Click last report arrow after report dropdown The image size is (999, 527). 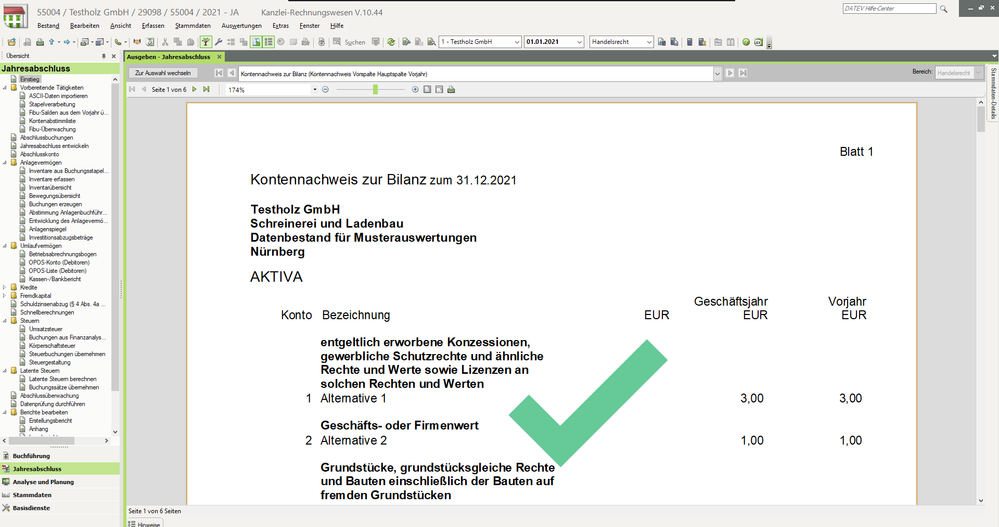tap(742, 73)
